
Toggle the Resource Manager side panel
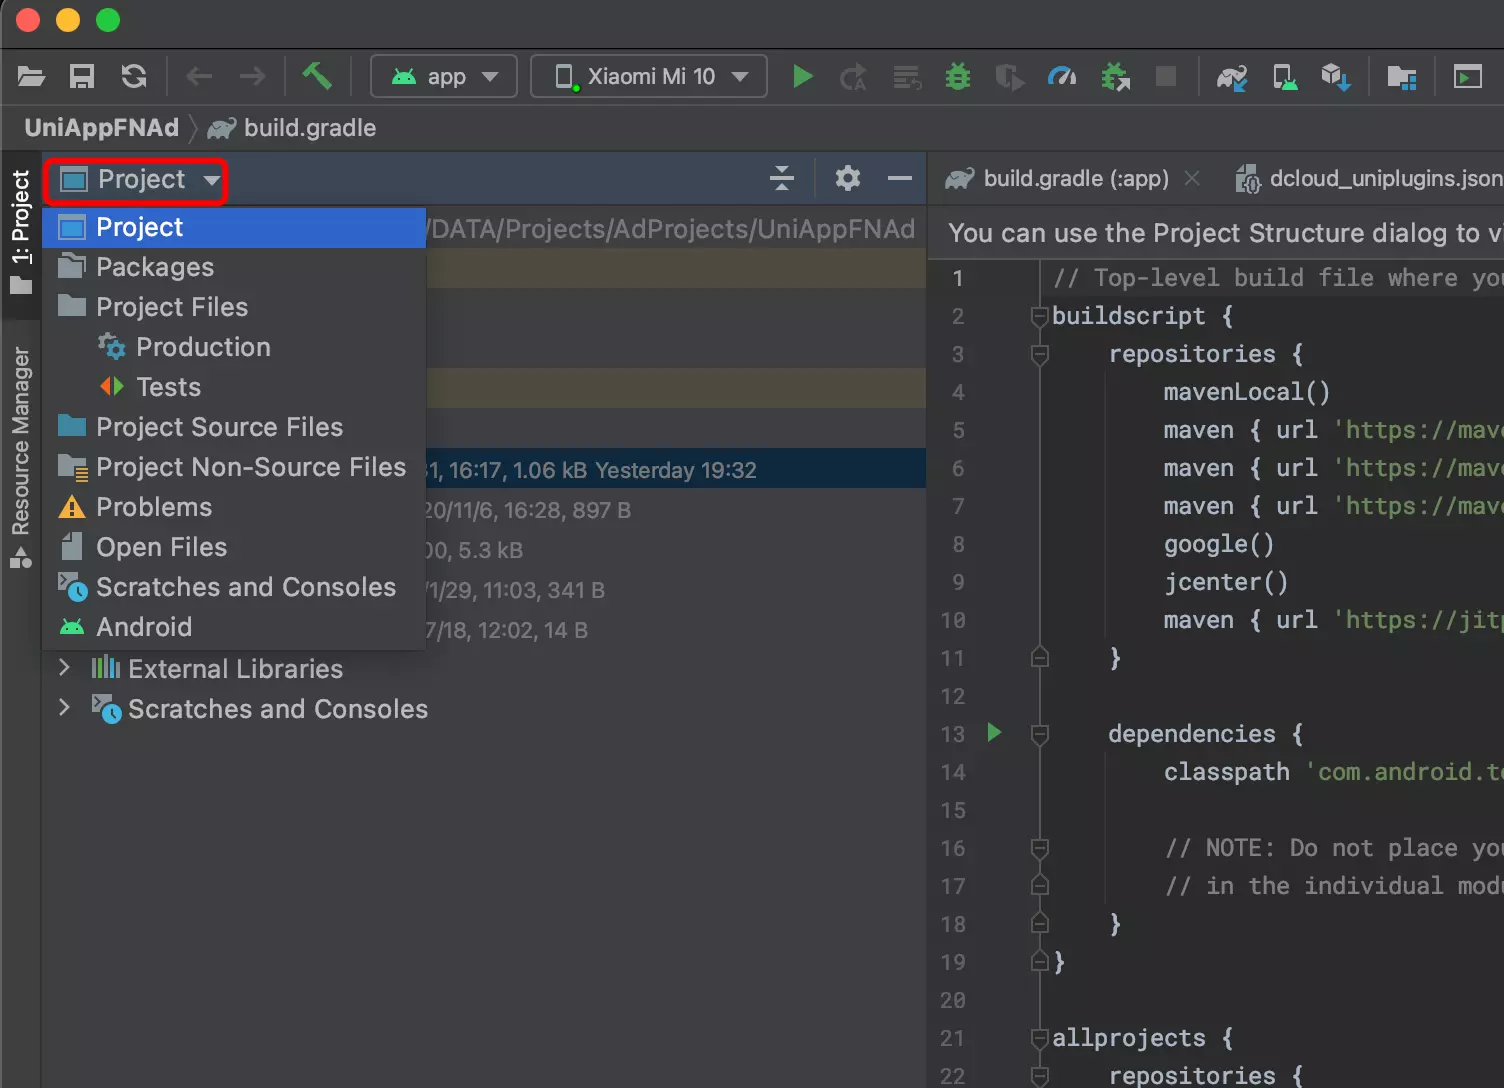click(20, 455)
